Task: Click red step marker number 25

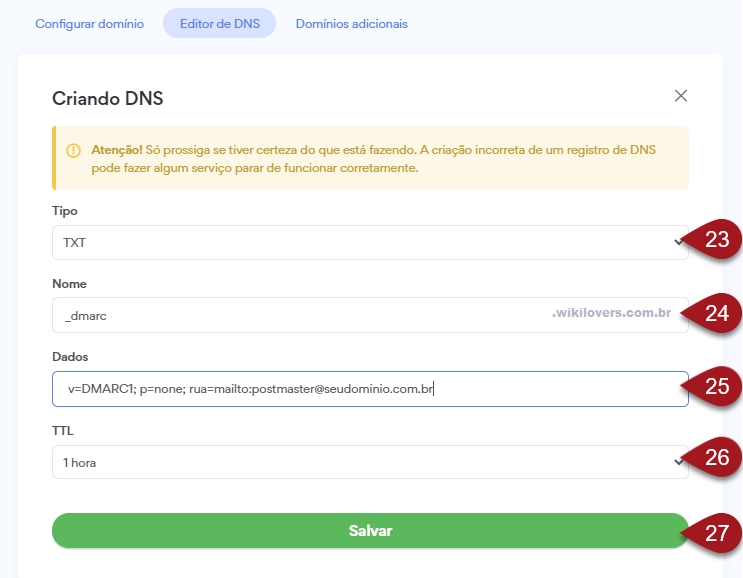Action: point(716,387)
